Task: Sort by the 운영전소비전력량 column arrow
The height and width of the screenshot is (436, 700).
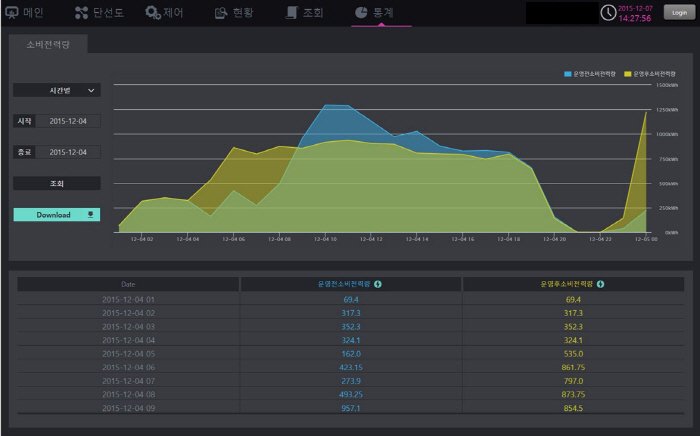Action: coord(378,285)
